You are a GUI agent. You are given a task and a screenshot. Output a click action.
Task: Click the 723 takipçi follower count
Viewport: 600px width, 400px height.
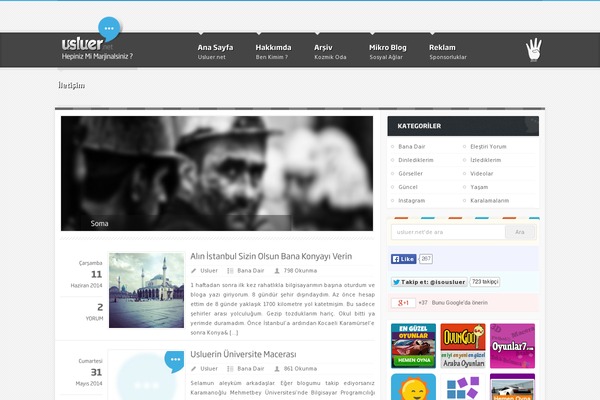(485, 282)
